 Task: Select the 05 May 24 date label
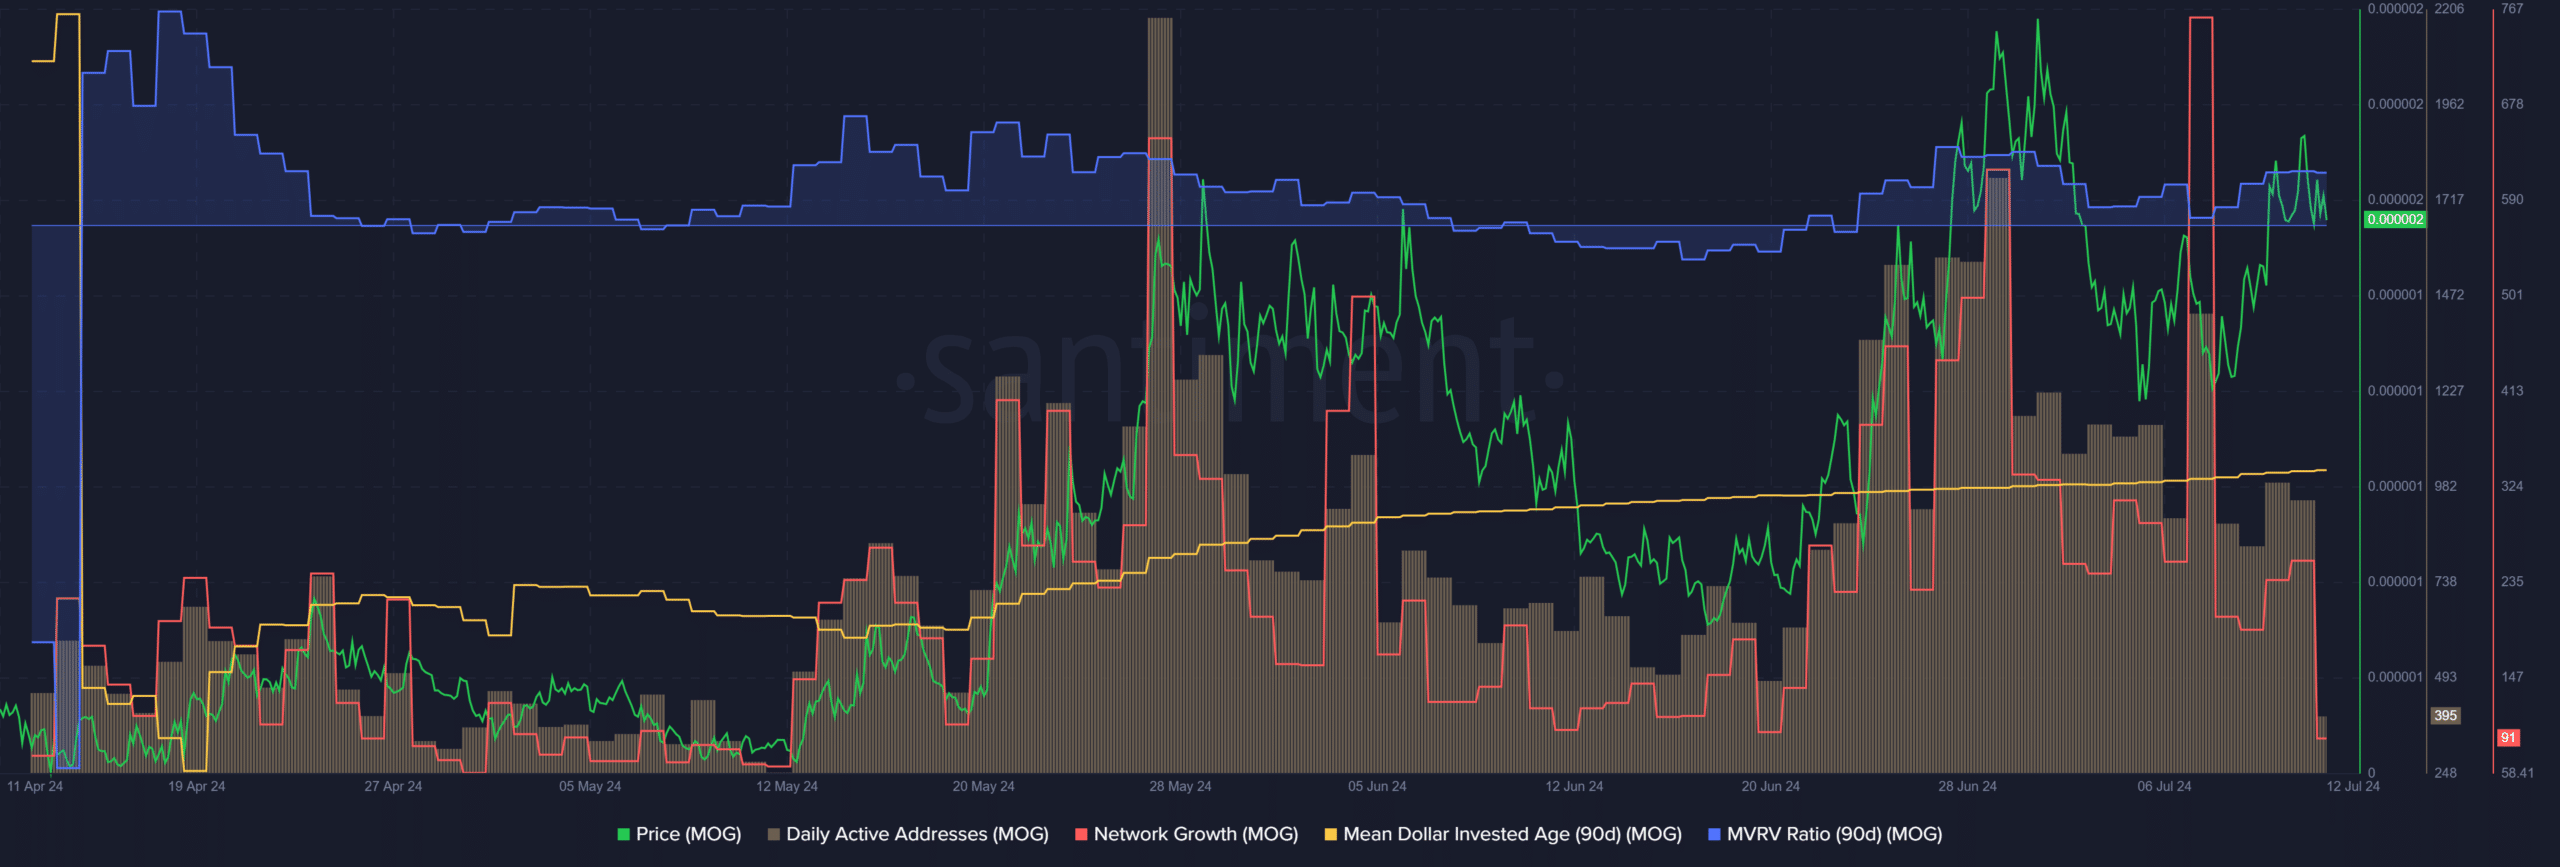(590, 786)
